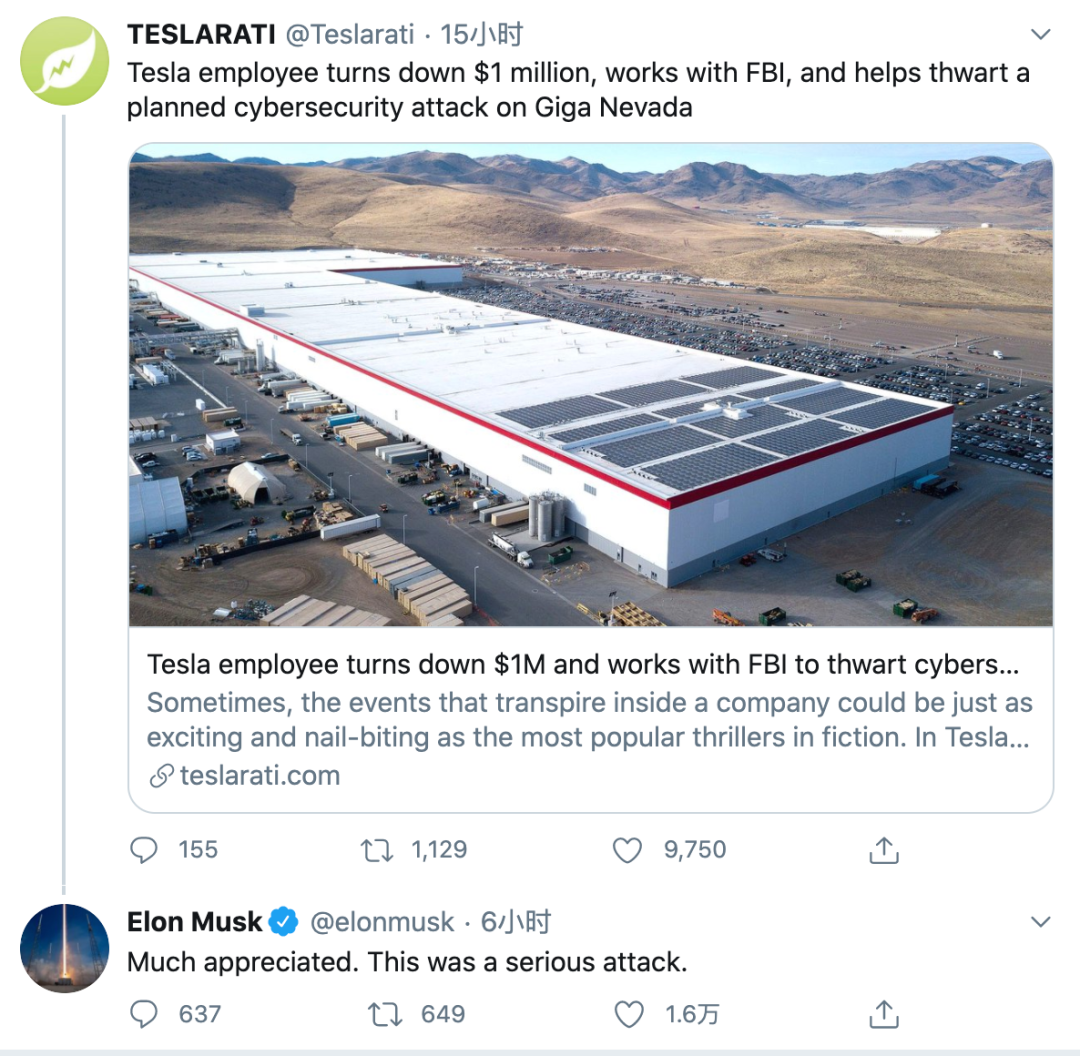Screen dimensions: 1080x1056
Task: Open the @Teslarati handle link
Action: pos(350,35)
